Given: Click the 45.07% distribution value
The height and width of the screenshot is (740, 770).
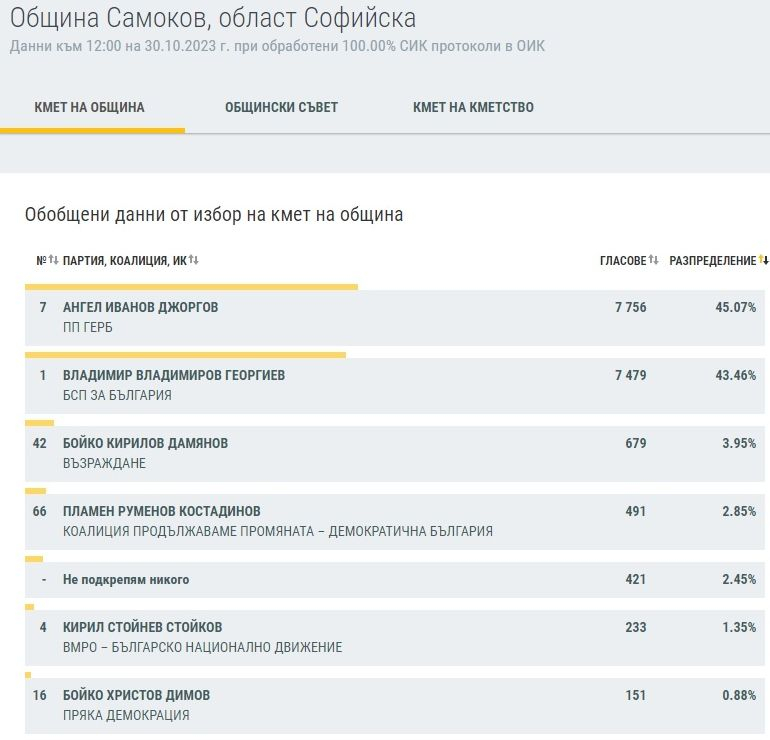Looking at the screenshot, I should point(736,307).
